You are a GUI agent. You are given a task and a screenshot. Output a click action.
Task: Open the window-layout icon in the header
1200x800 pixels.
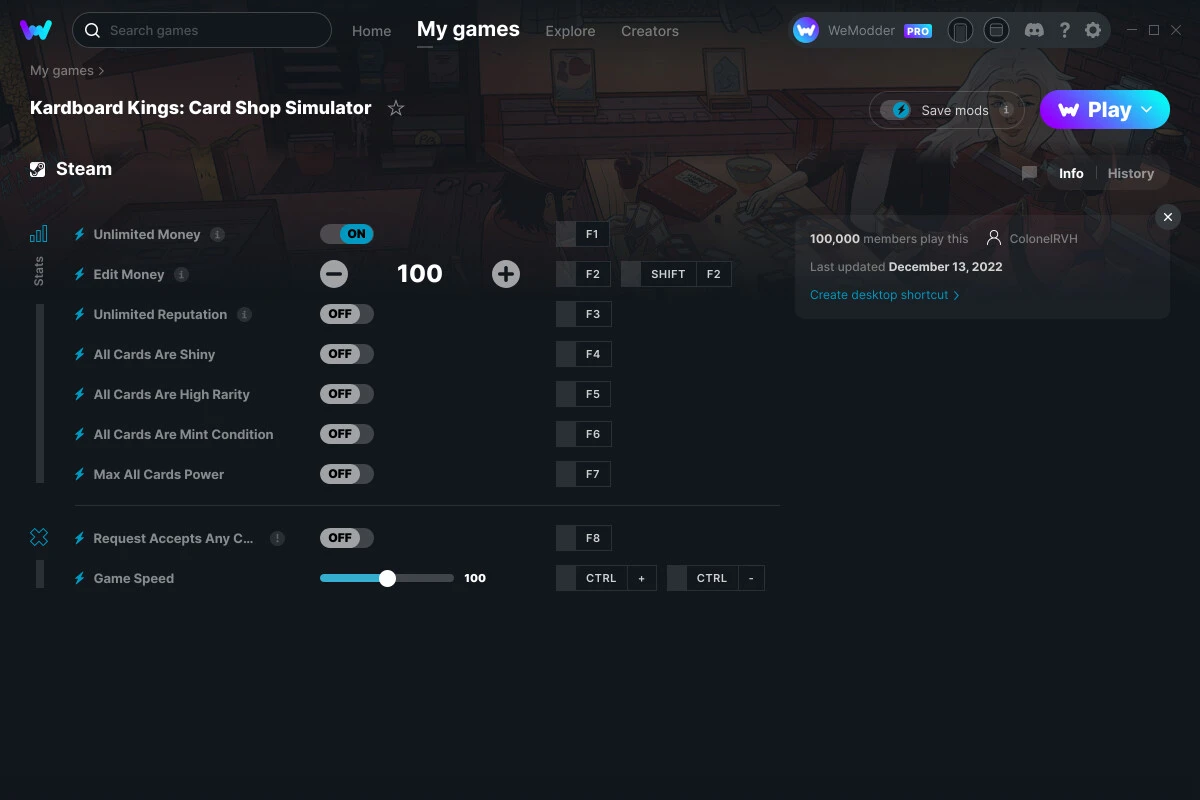(996, 31)
